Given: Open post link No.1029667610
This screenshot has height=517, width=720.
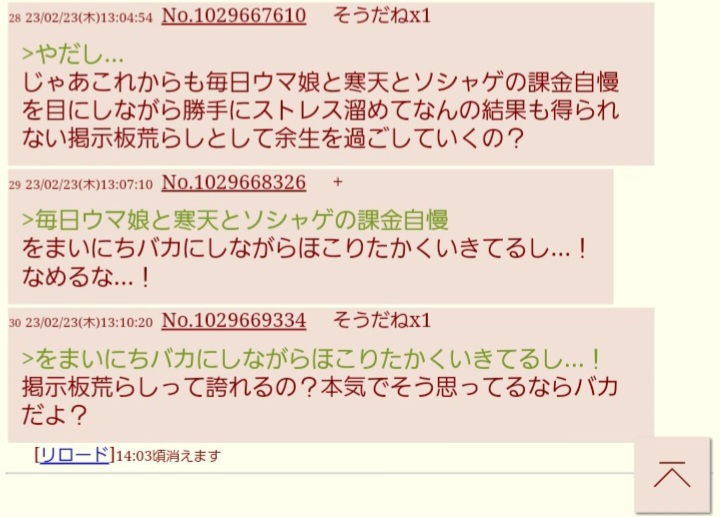Looking at the screenshot, I should point(234,16).
